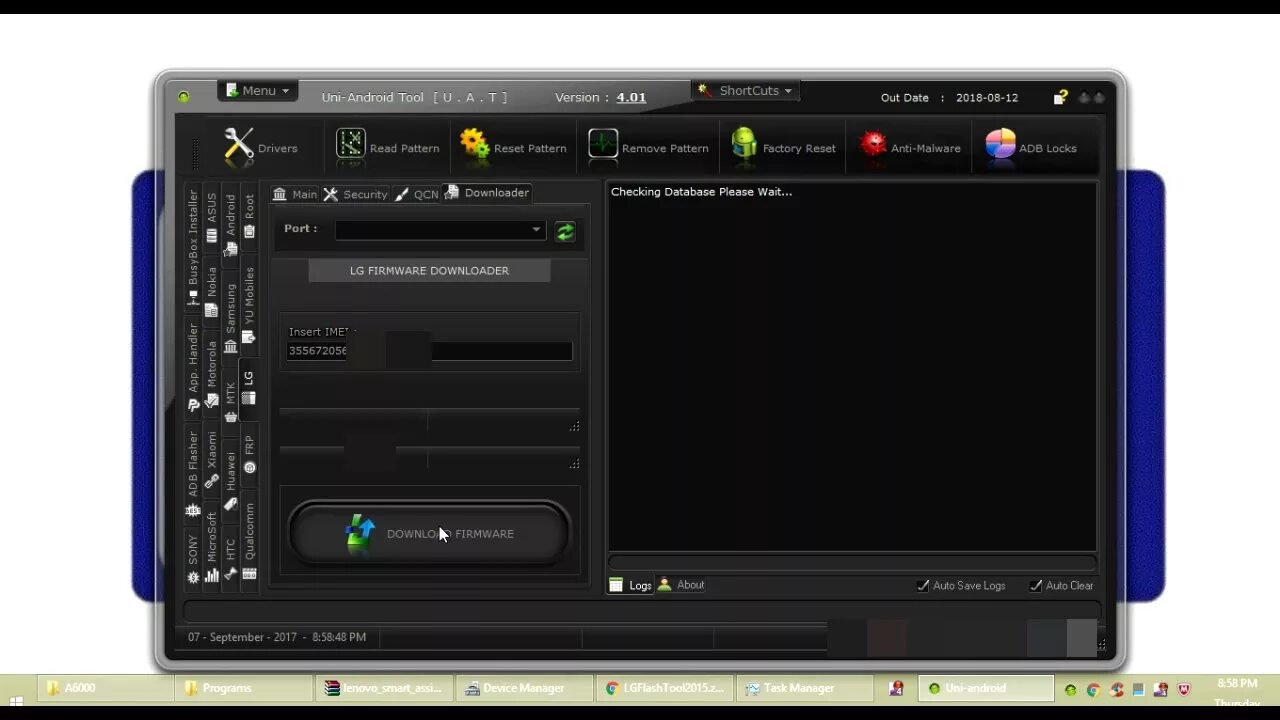
Task: Open the YU Mobiles side tab
Action: point(249,304)
